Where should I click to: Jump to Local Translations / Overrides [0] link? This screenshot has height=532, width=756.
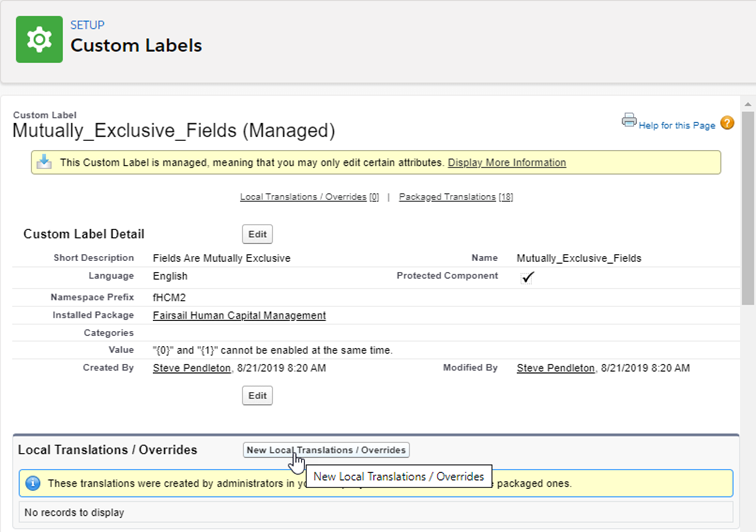pos(309,197)
